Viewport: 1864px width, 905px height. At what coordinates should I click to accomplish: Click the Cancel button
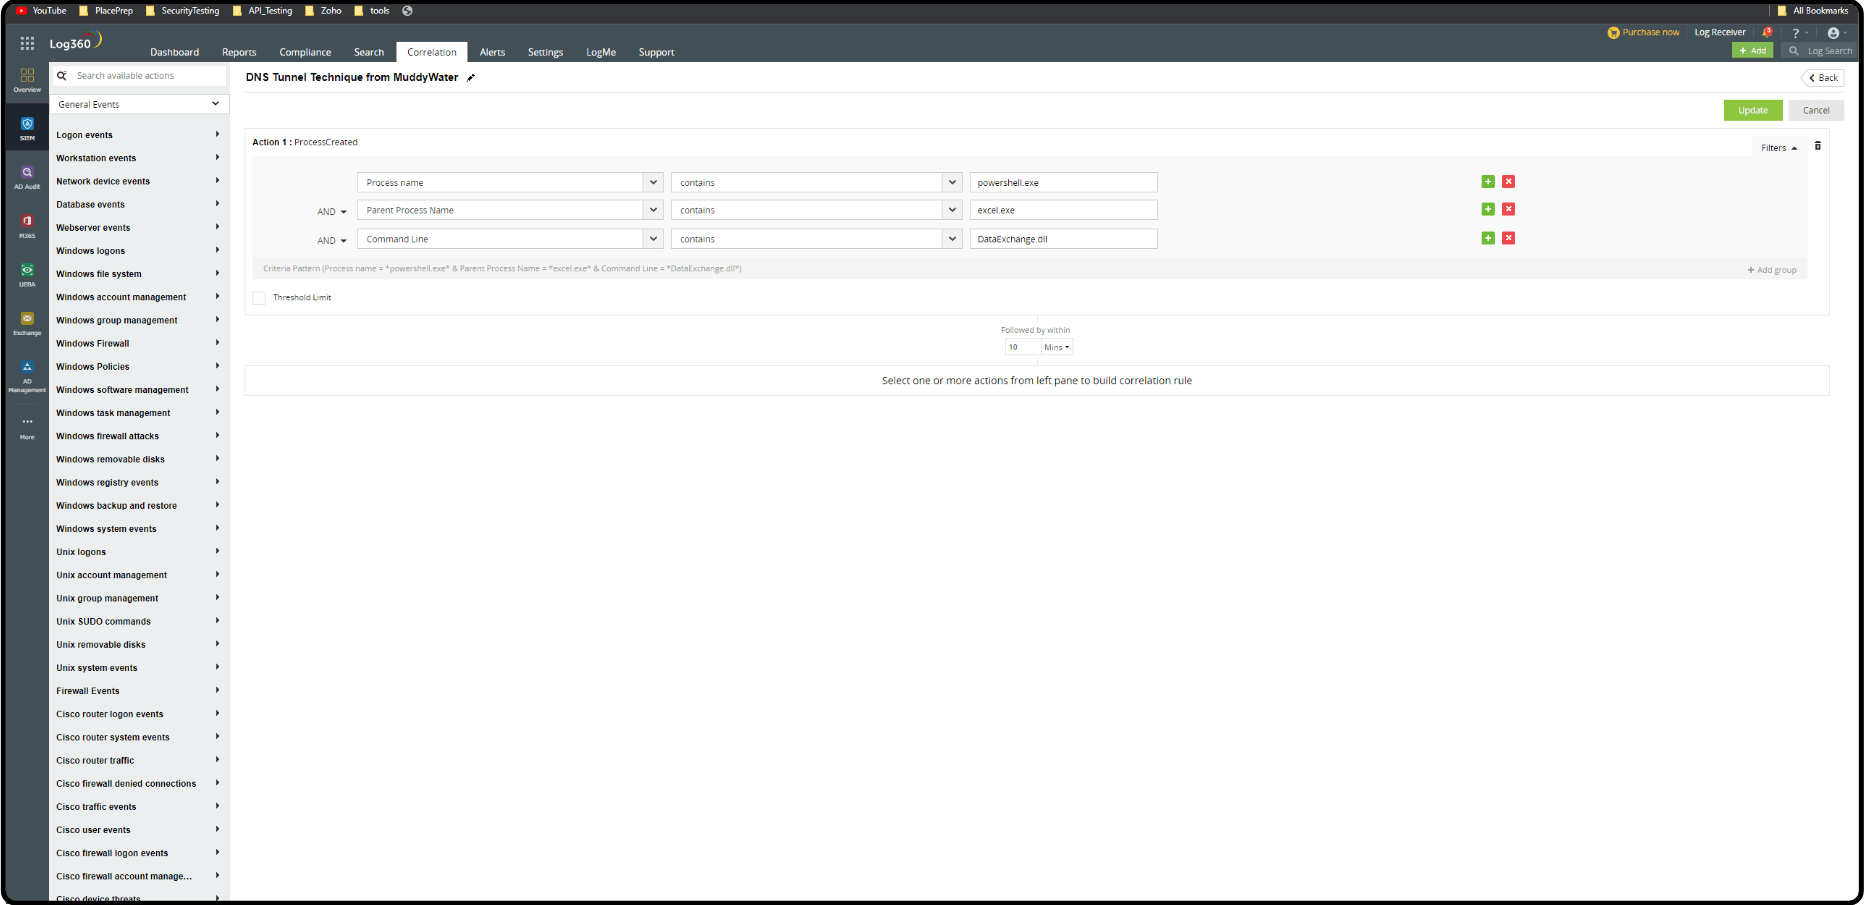click(x=1816, y=110)
